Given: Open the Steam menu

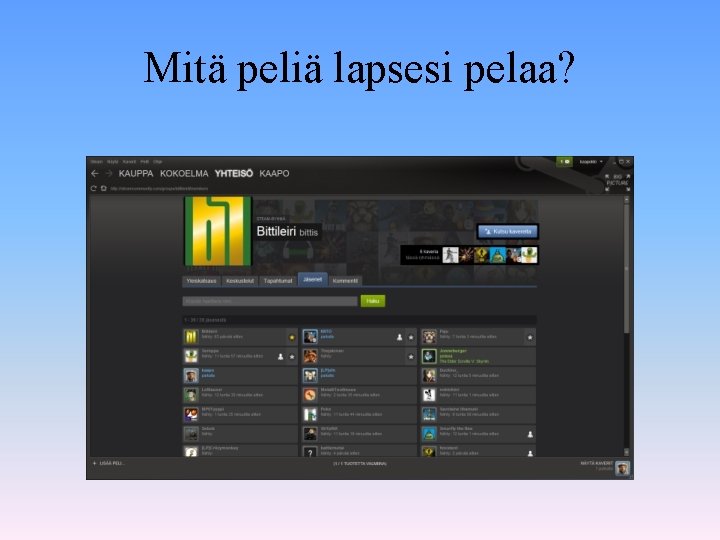Looking at the screenshot, I should 96,162.
